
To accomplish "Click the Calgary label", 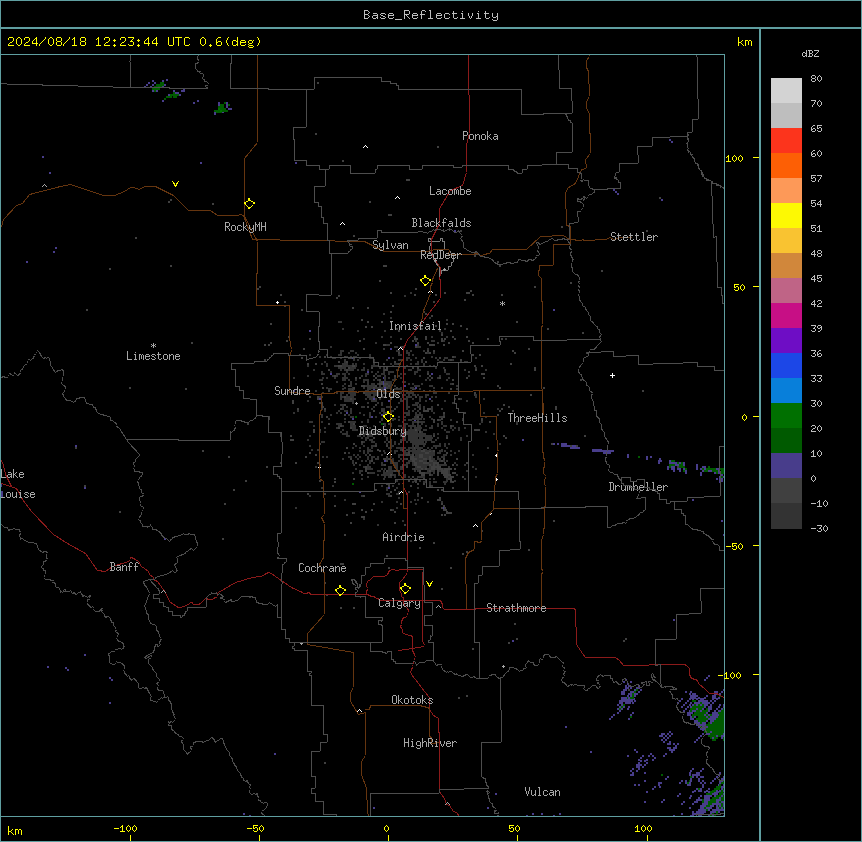I will pyautogui.click(x=399, y=603).
